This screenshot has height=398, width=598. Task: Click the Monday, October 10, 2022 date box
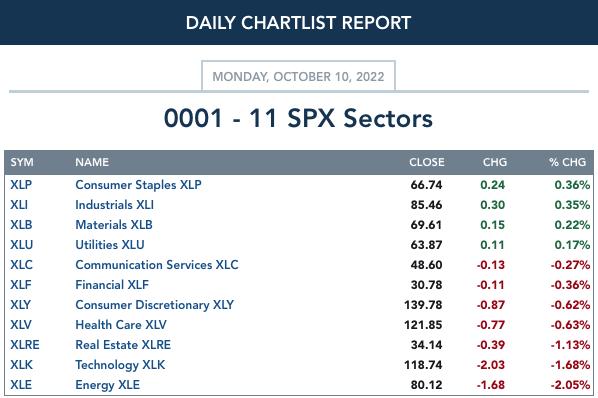(x=298, y=76)
